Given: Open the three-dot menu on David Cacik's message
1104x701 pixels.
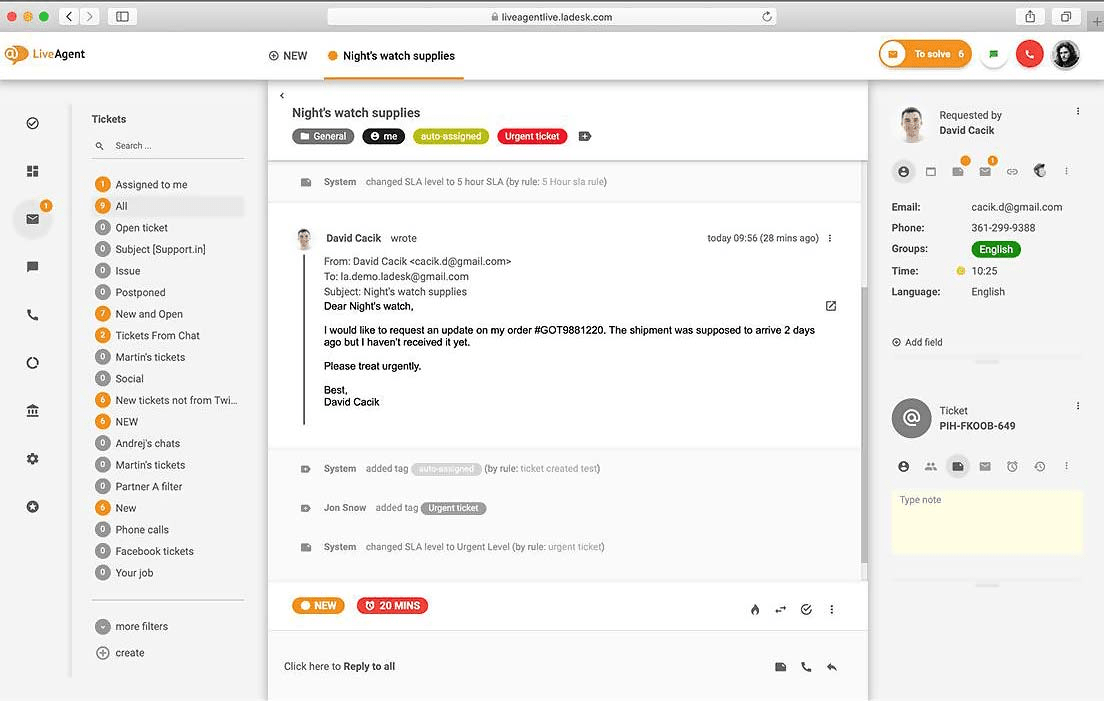Looking at the screenshot, I should [x=831, y=238].
